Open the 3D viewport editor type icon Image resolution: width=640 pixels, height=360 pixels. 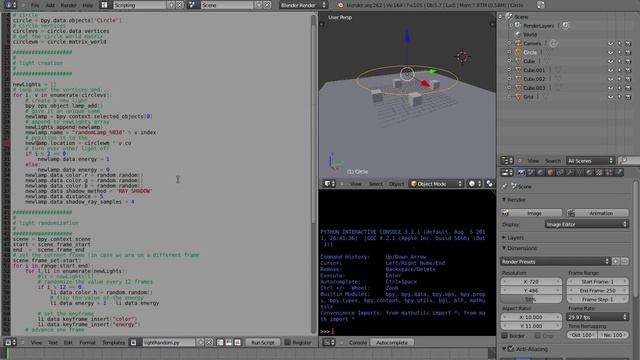pyautogui.click(x=329, y=184)
